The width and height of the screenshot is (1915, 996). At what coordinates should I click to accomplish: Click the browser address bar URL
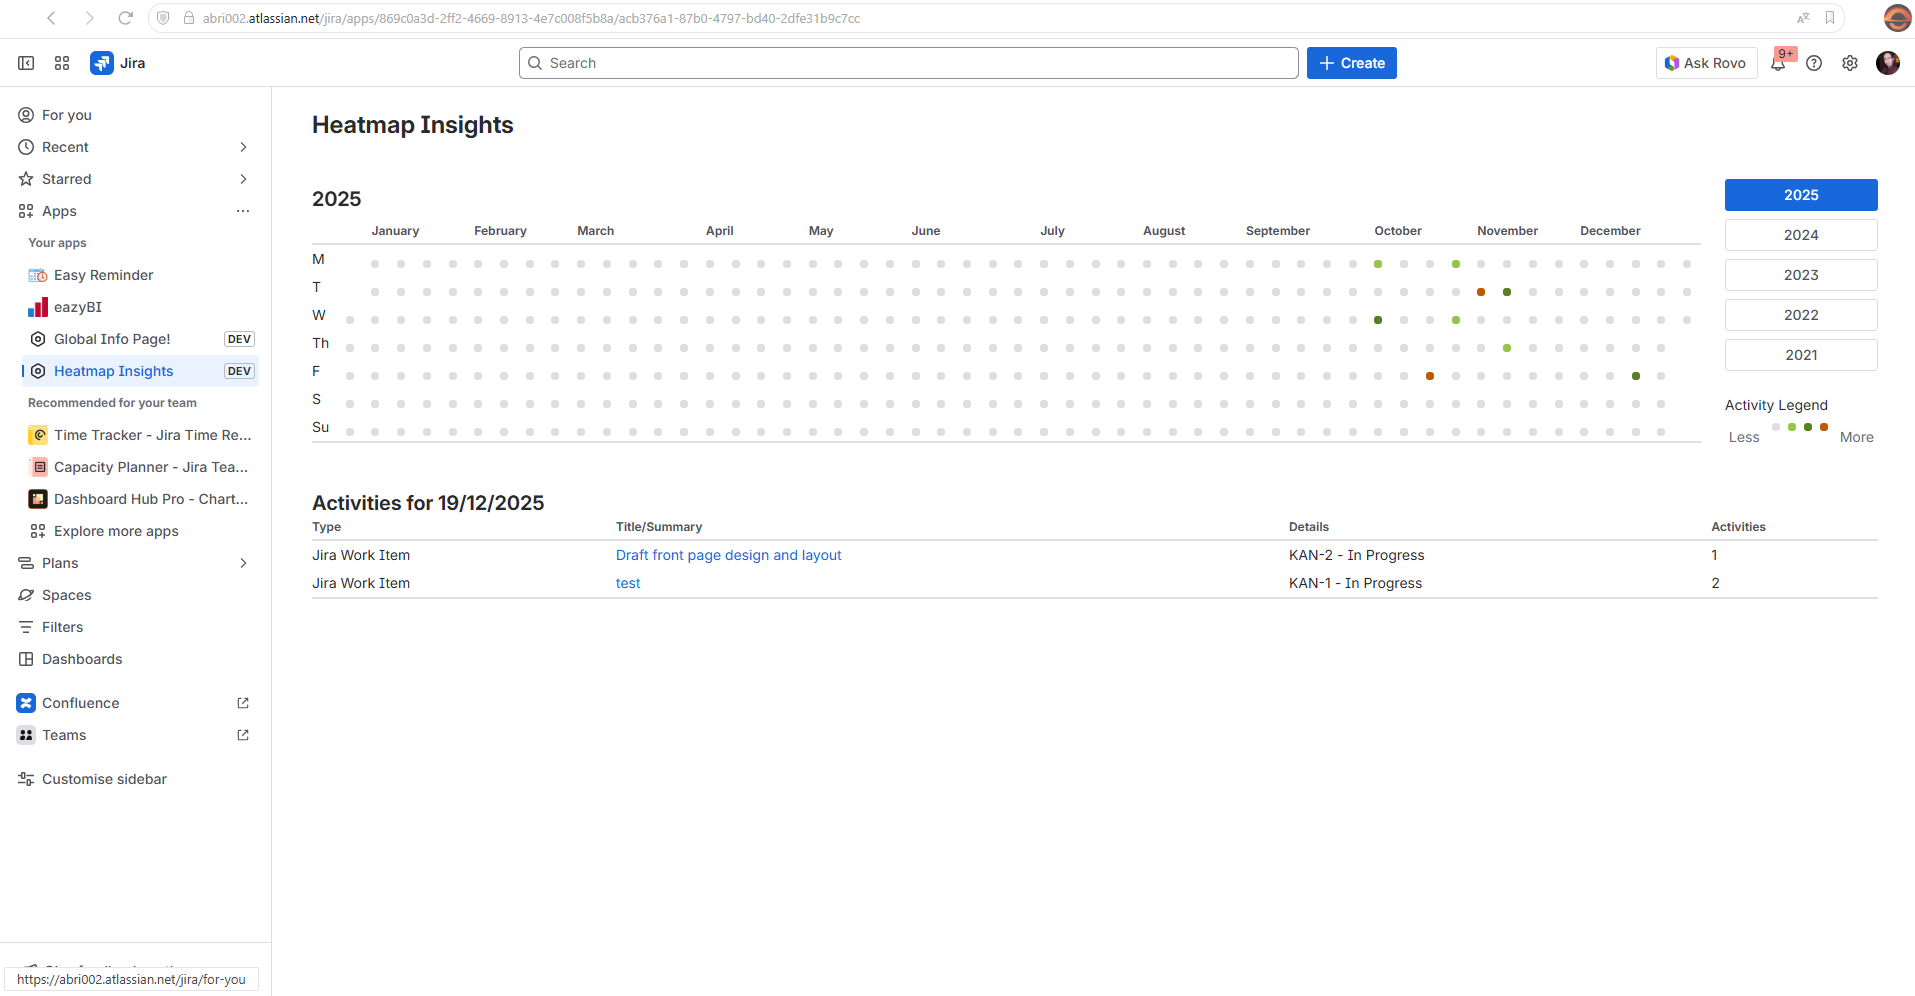coord(531,18)
